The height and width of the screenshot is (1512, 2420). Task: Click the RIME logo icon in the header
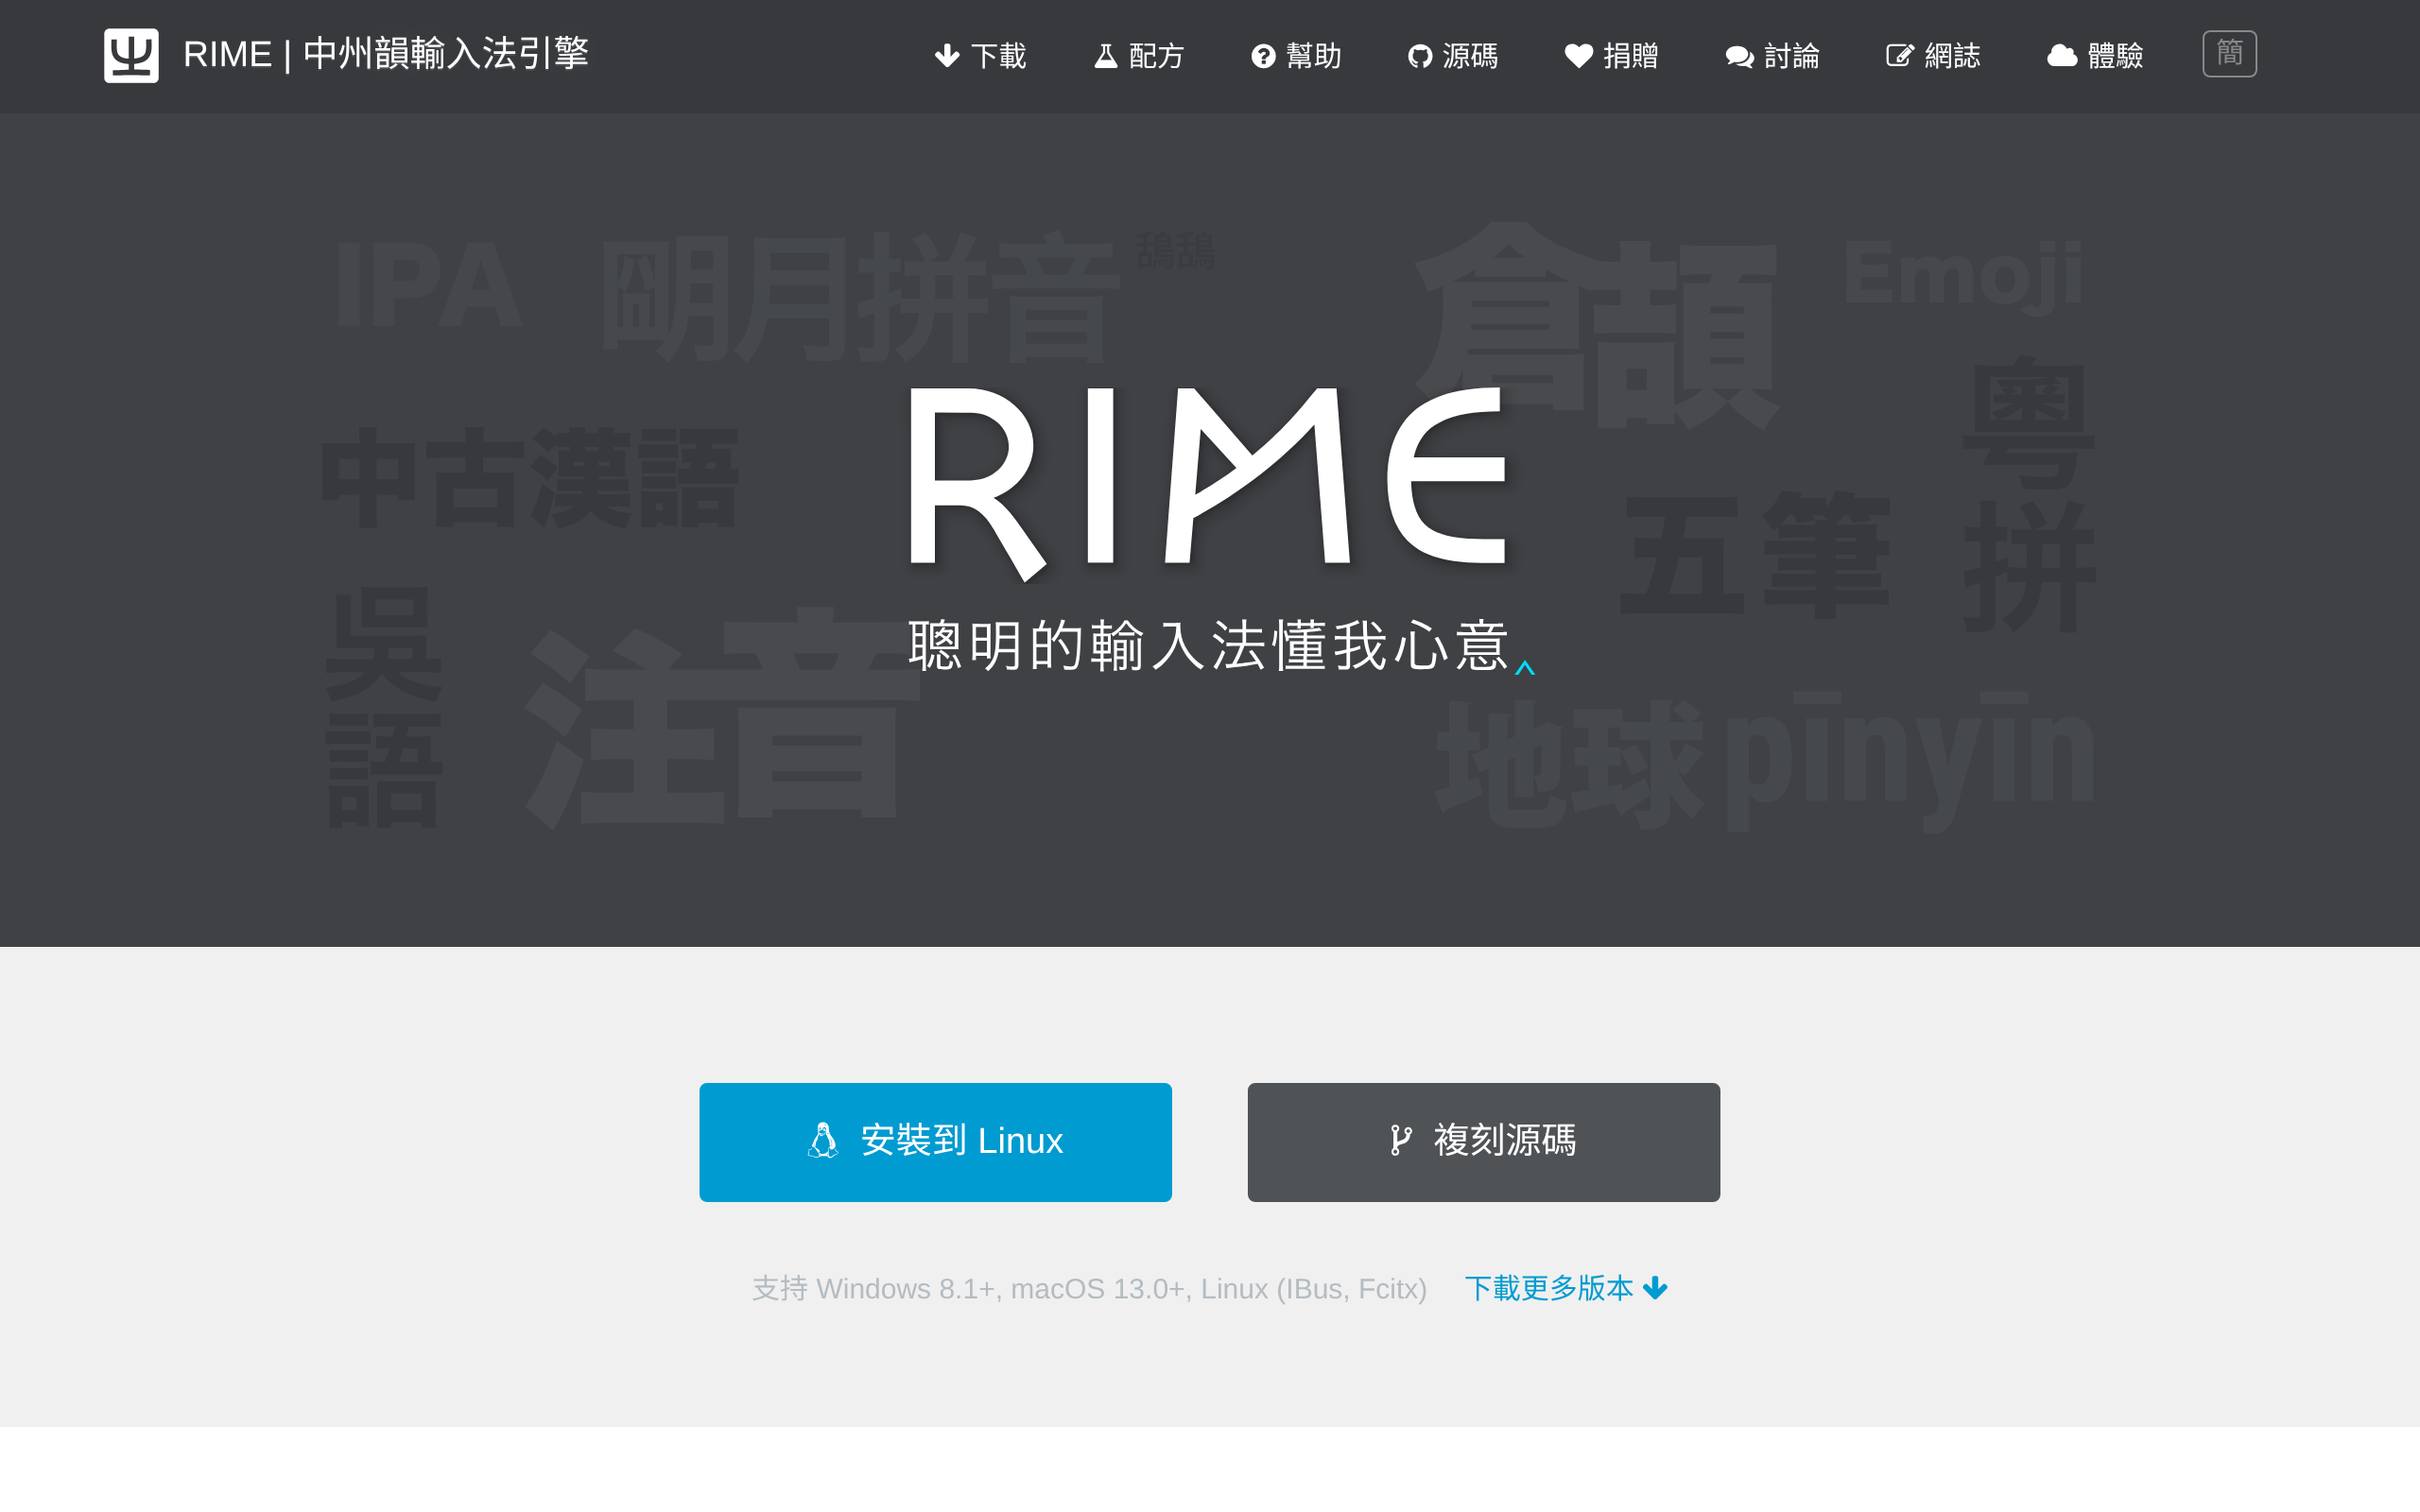point(131,55)
